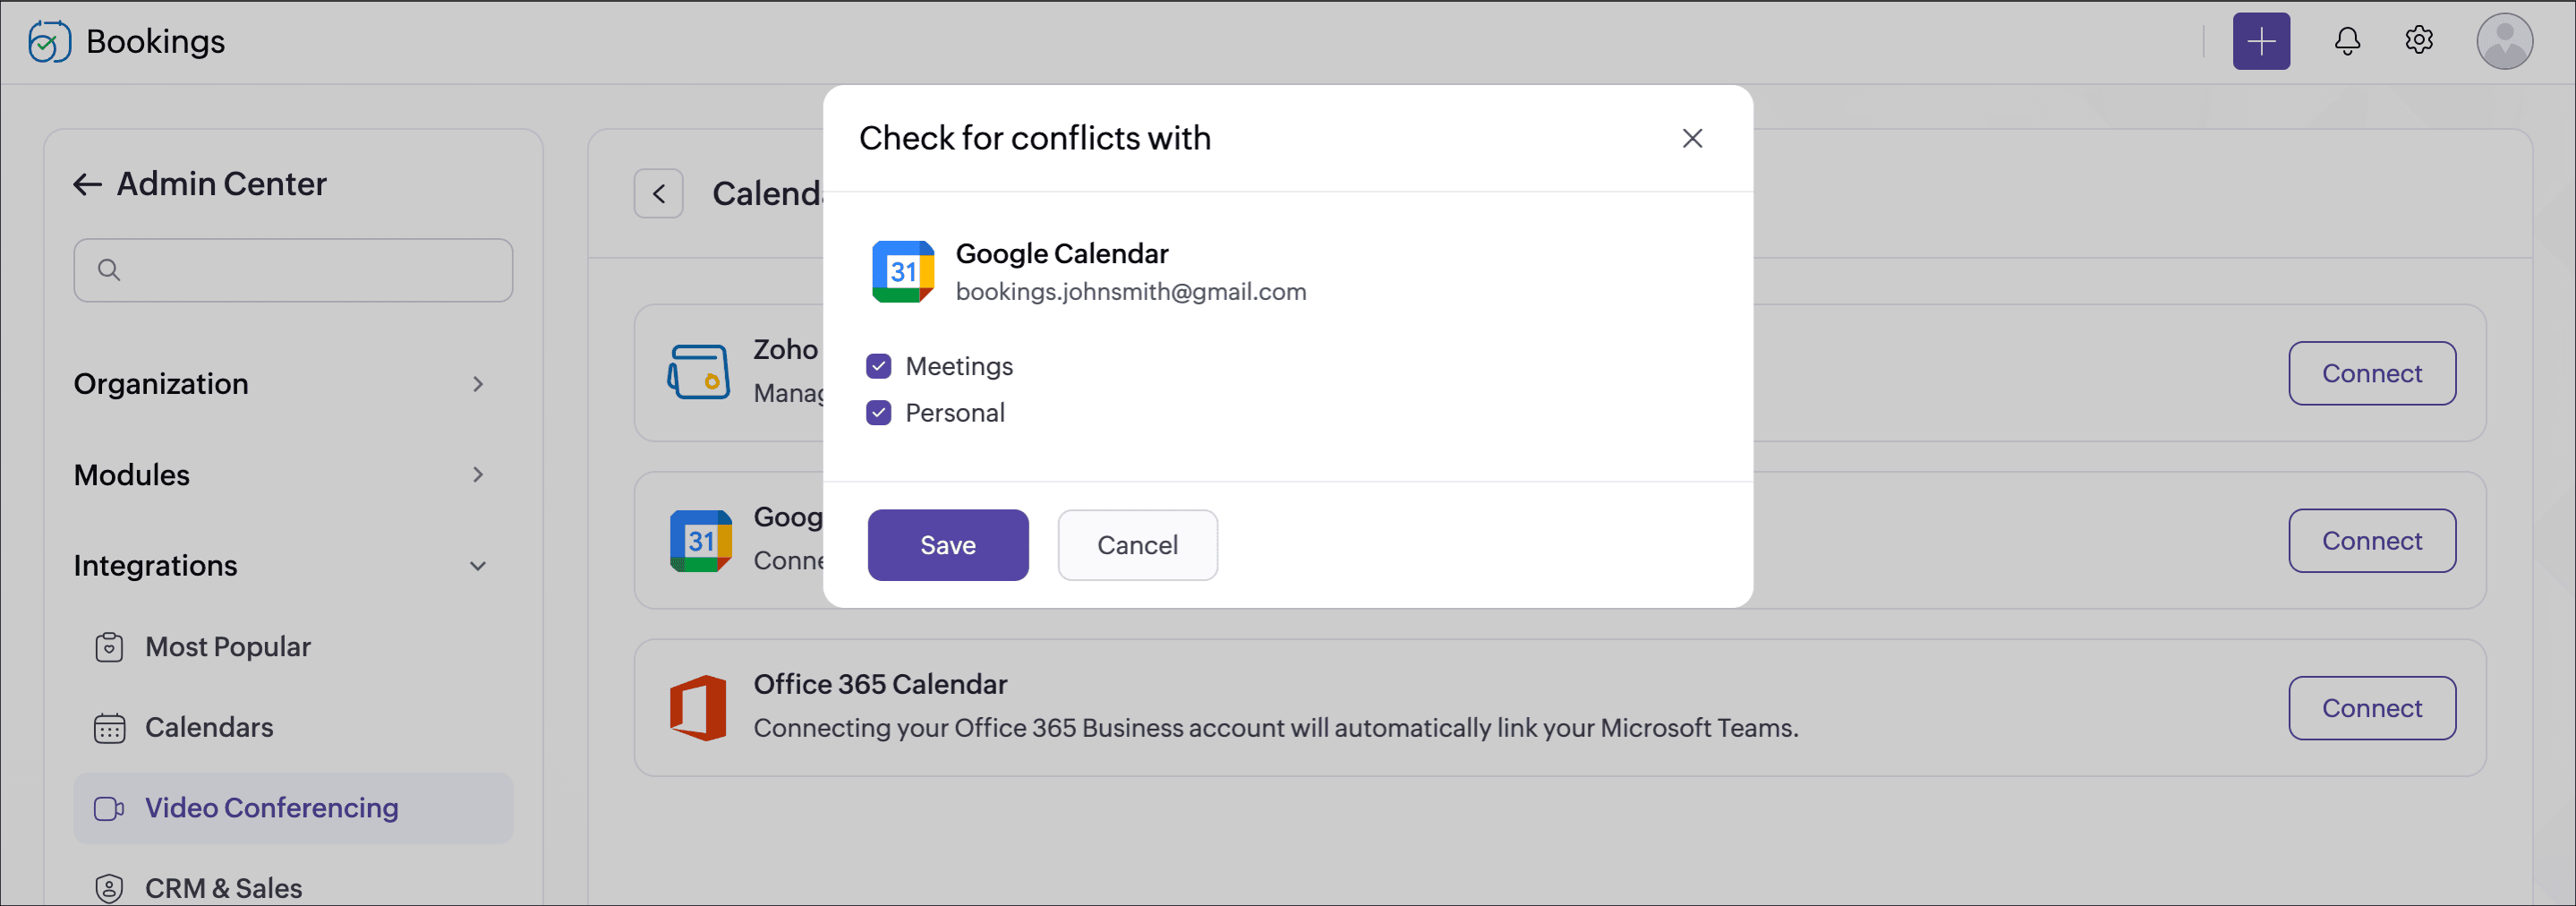Go back using the Calendars chevron button
This screenshot has height=906, width=2576.
pos(658,194)
